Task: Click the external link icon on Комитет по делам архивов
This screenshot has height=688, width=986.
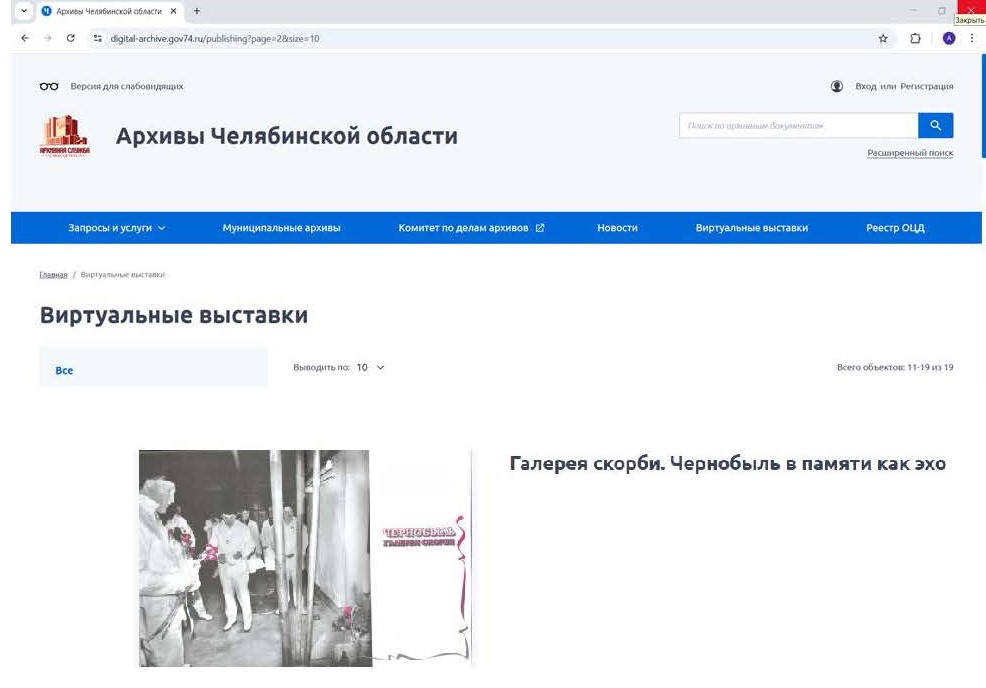Action: 540,227
